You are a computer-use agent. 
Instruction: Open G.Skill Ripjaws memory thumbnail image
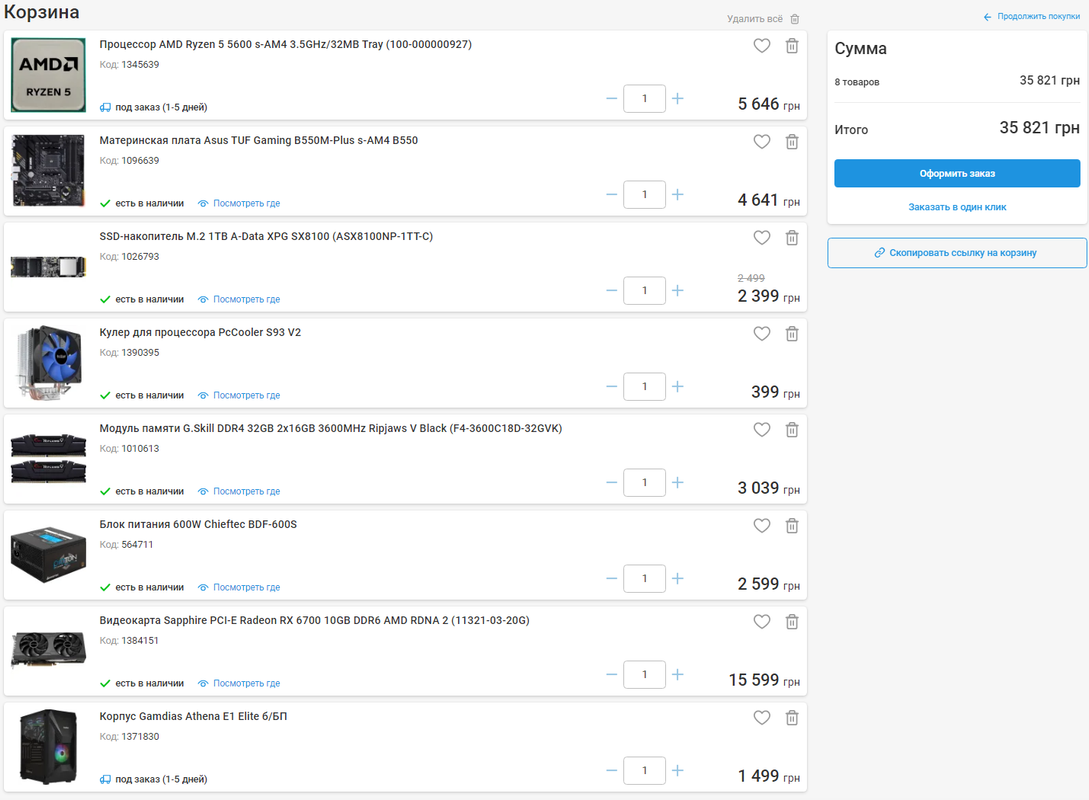[49, 458]
